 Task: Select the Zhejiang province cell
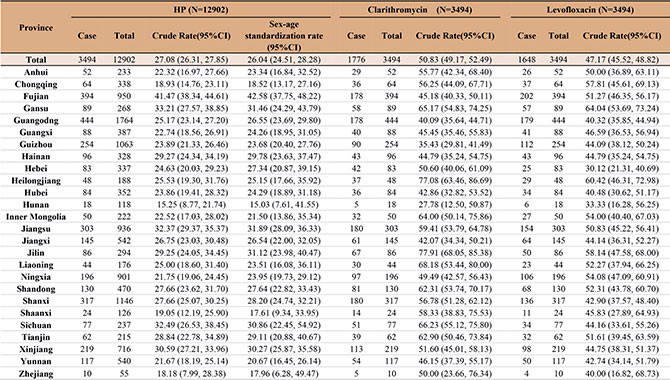pyautogui.click(x=36, y=374)
